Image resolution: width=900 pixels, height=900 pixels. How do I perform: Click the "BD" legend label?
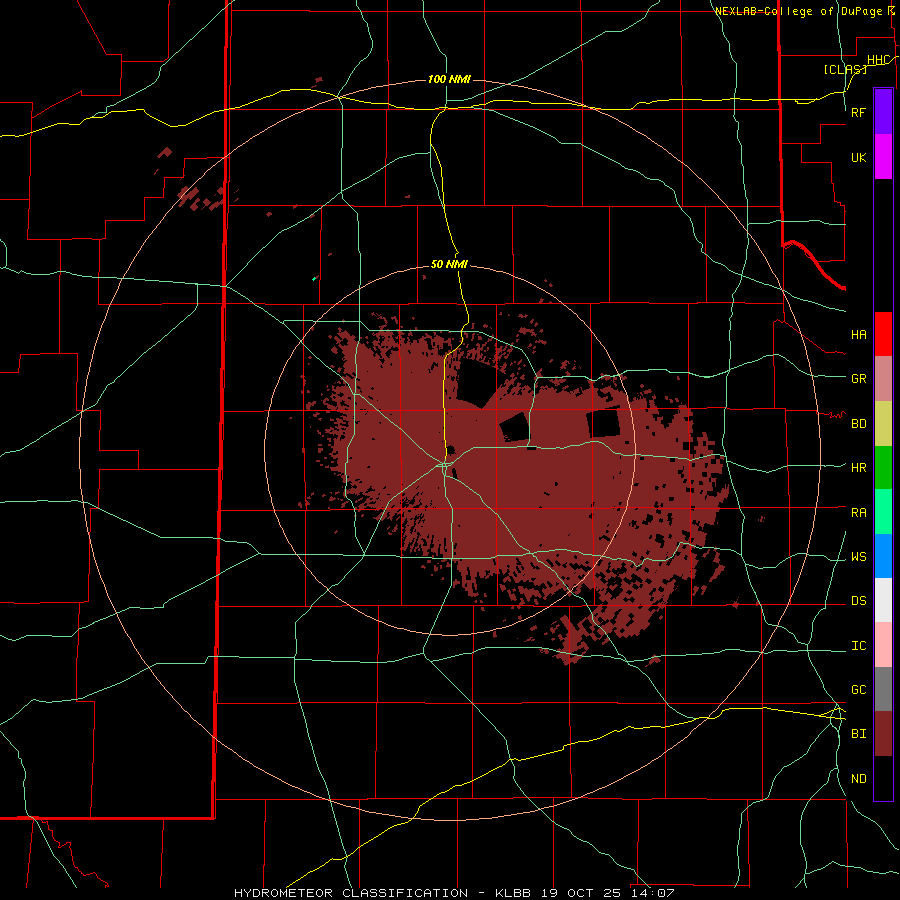(x=859, y=424)
